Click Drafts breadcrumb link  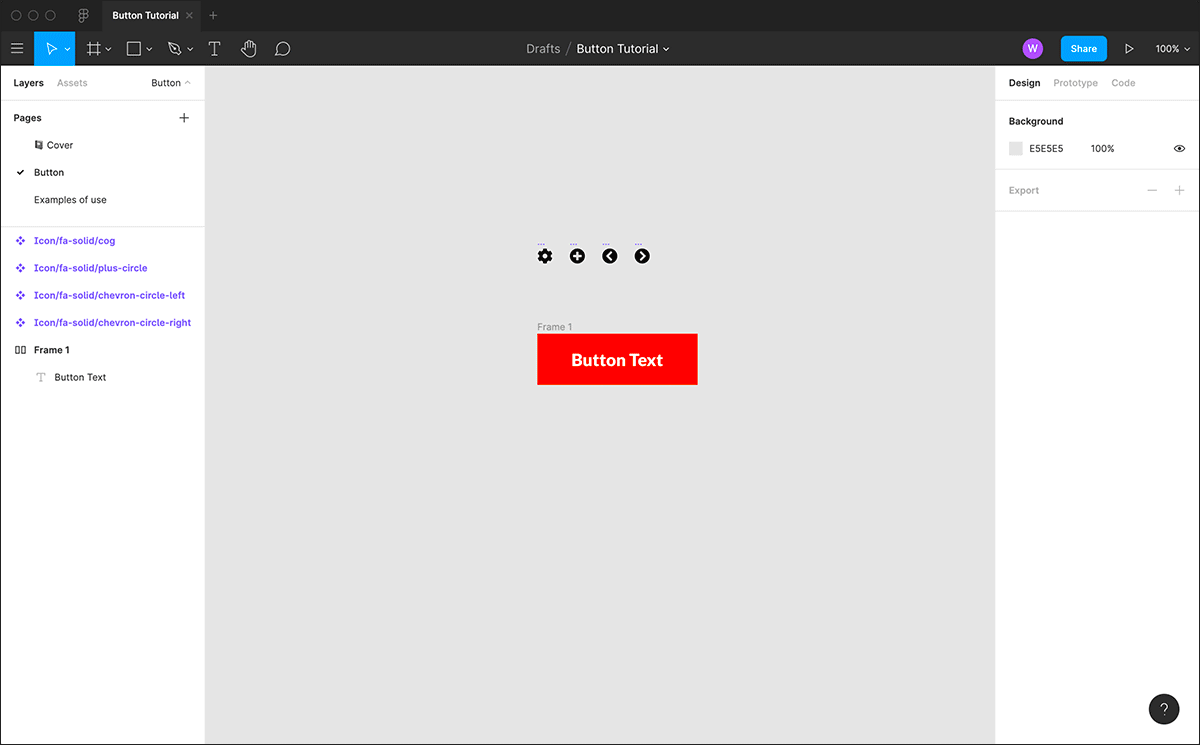(x=543, y=49)
